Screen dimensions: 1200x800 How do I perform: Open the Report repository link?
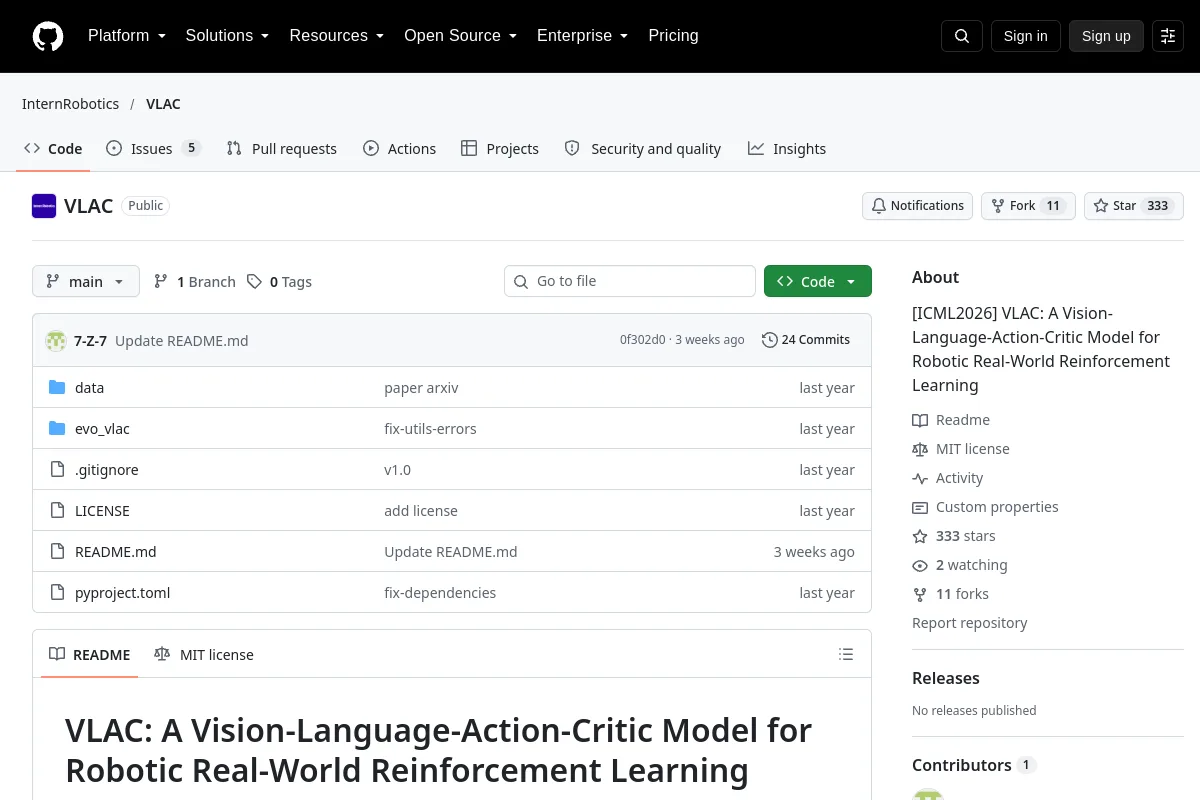coord(970,623)
